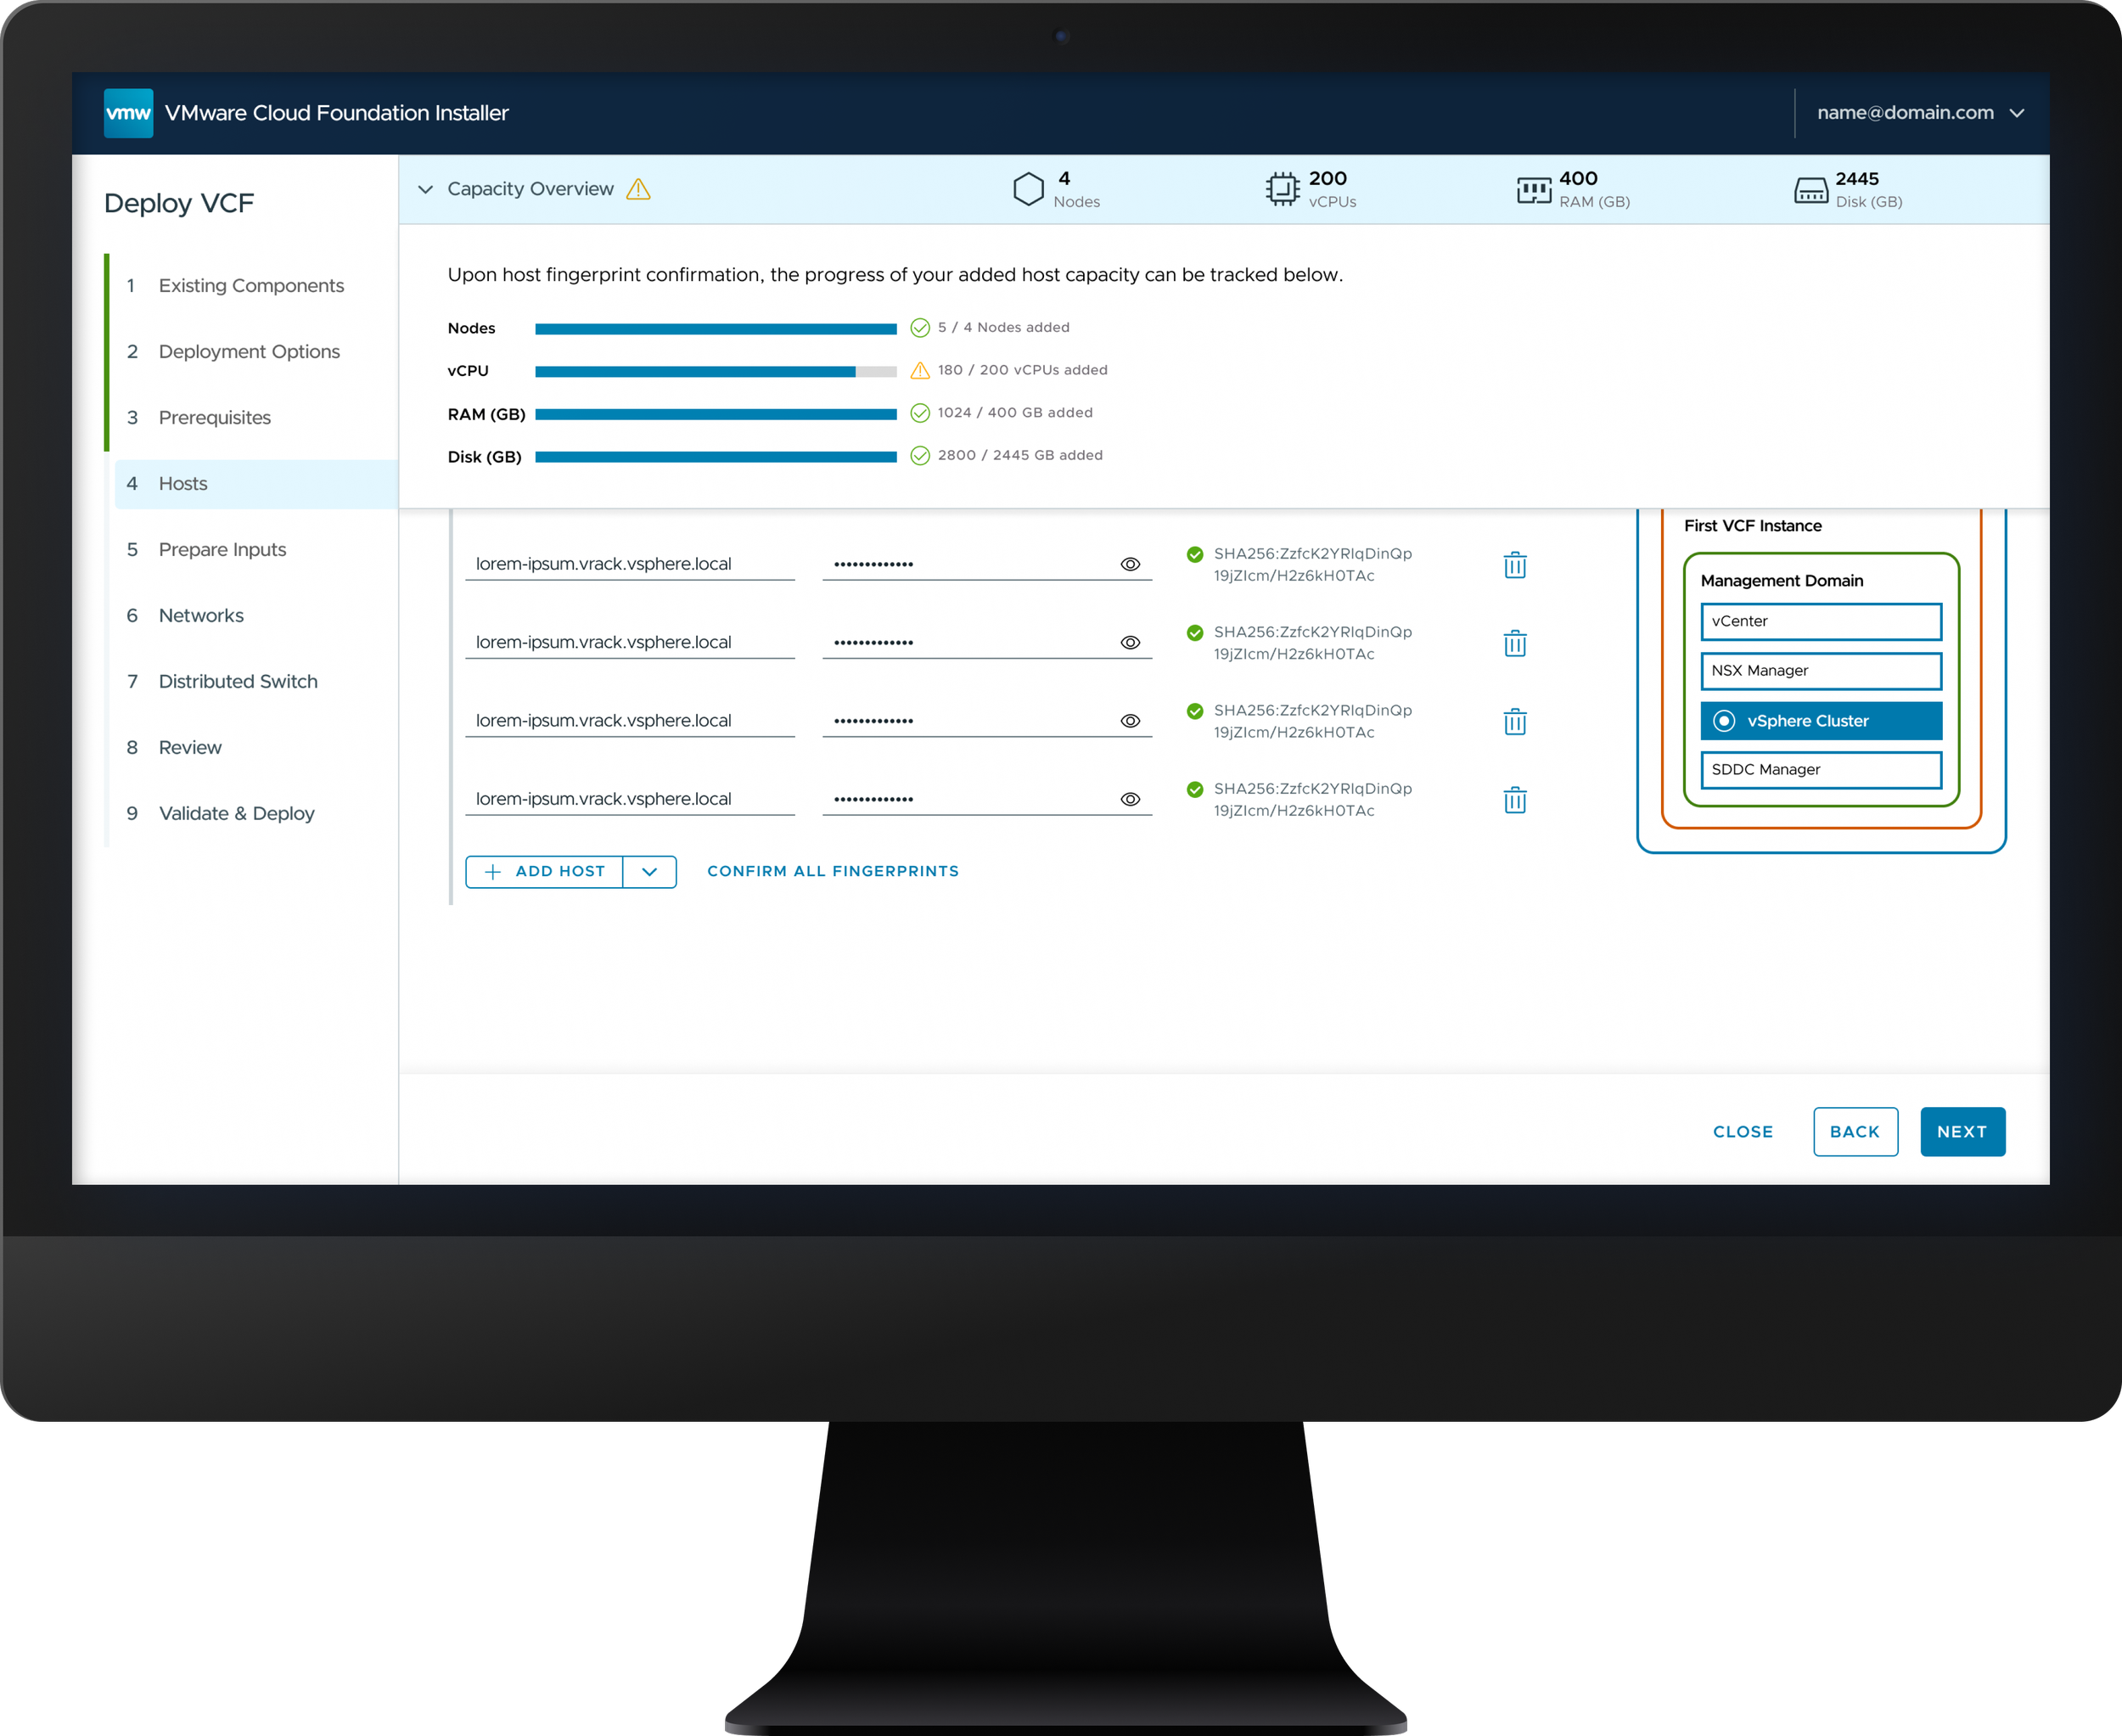
Task: Open the Add Host dropdown arrow
Action: pos(649,872)
